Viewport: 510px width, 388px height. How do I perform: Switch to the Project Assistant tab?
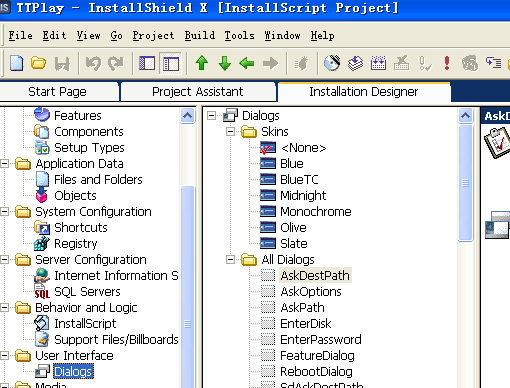[x=198, y=92]
